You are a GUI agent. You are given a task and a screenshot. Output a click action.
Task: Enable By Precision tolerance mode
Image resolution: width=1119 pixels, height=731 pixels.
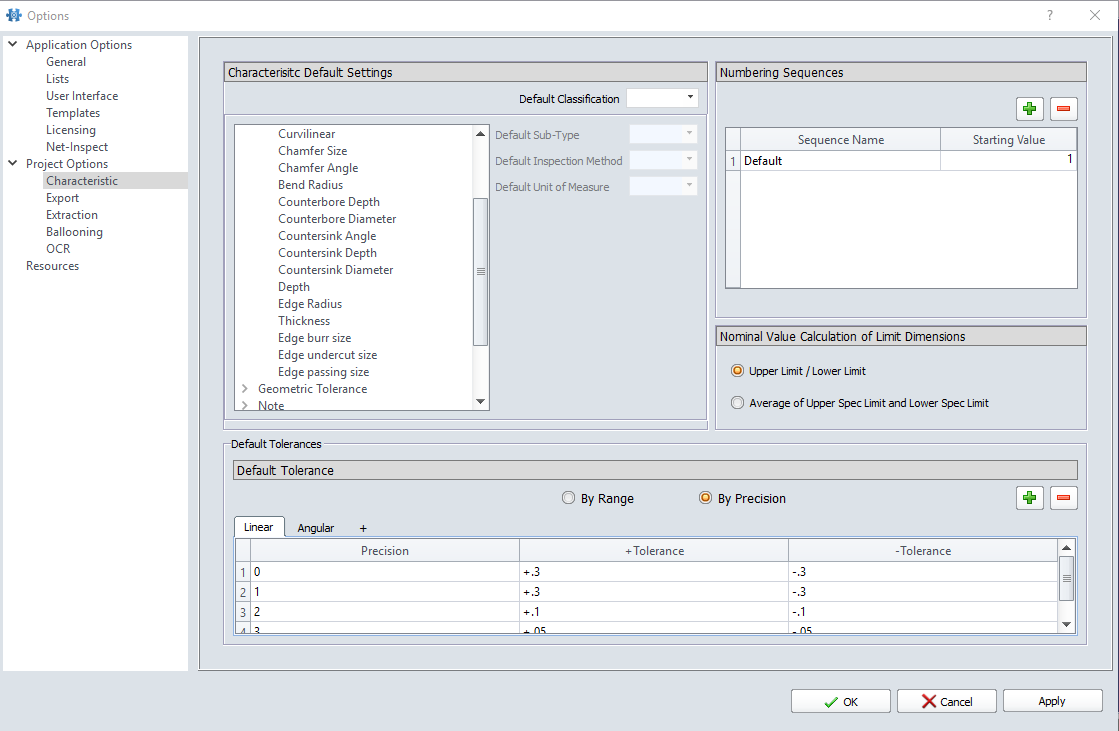(706, 498)
